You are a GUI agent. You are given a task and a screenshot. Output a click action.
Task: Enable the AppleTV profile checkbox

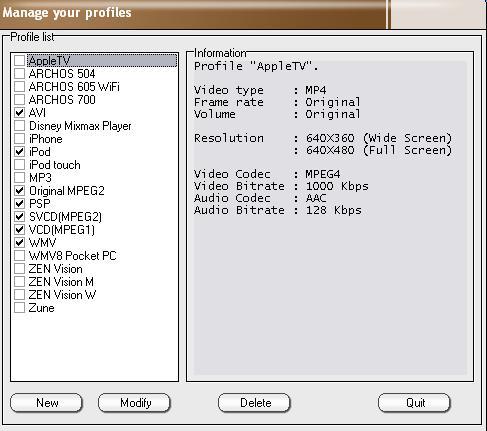(19, 61)
